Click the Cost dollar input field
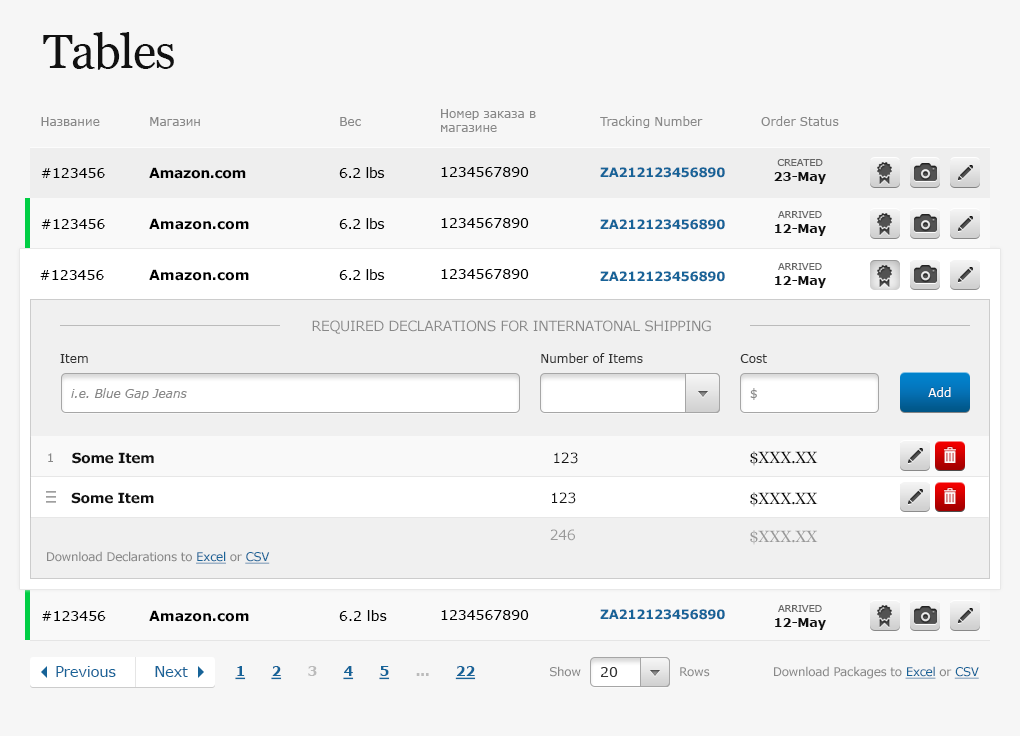Screen dimensions: 1020x736 pos(809,393)
